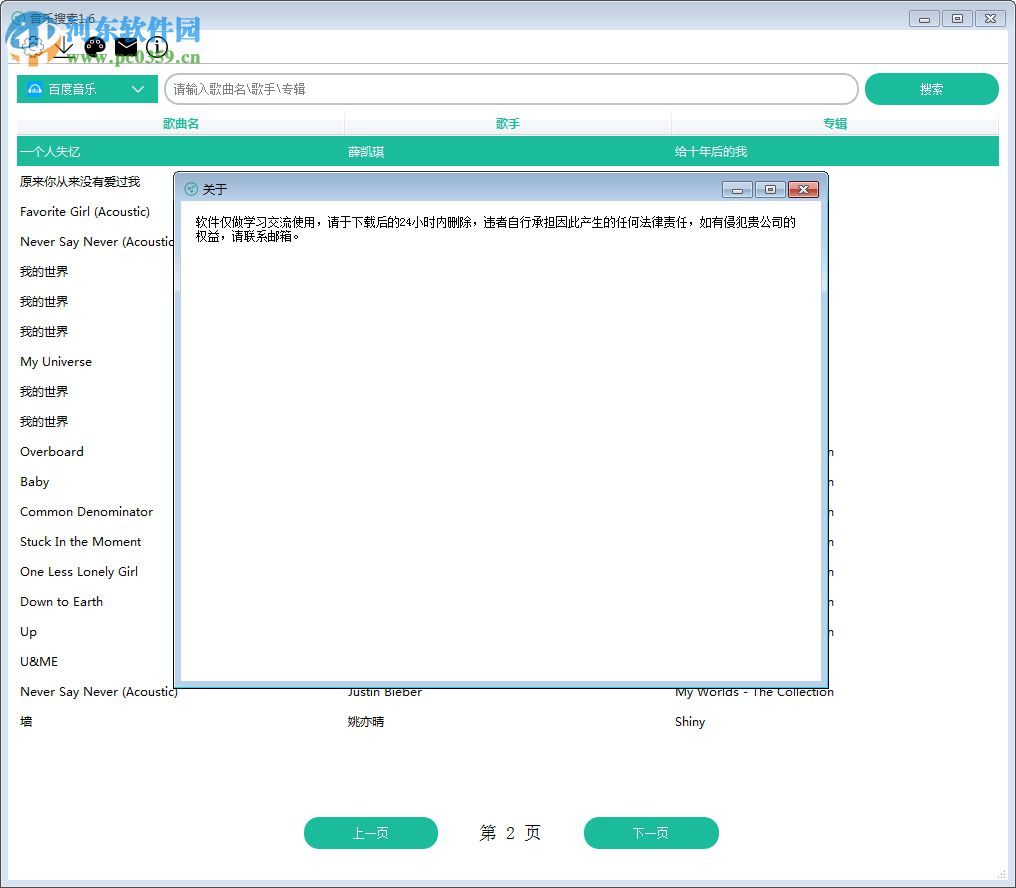Close the 关于 dialog with its red X
The width and height of the screenshot is (1016, 888).
point(804,189)
